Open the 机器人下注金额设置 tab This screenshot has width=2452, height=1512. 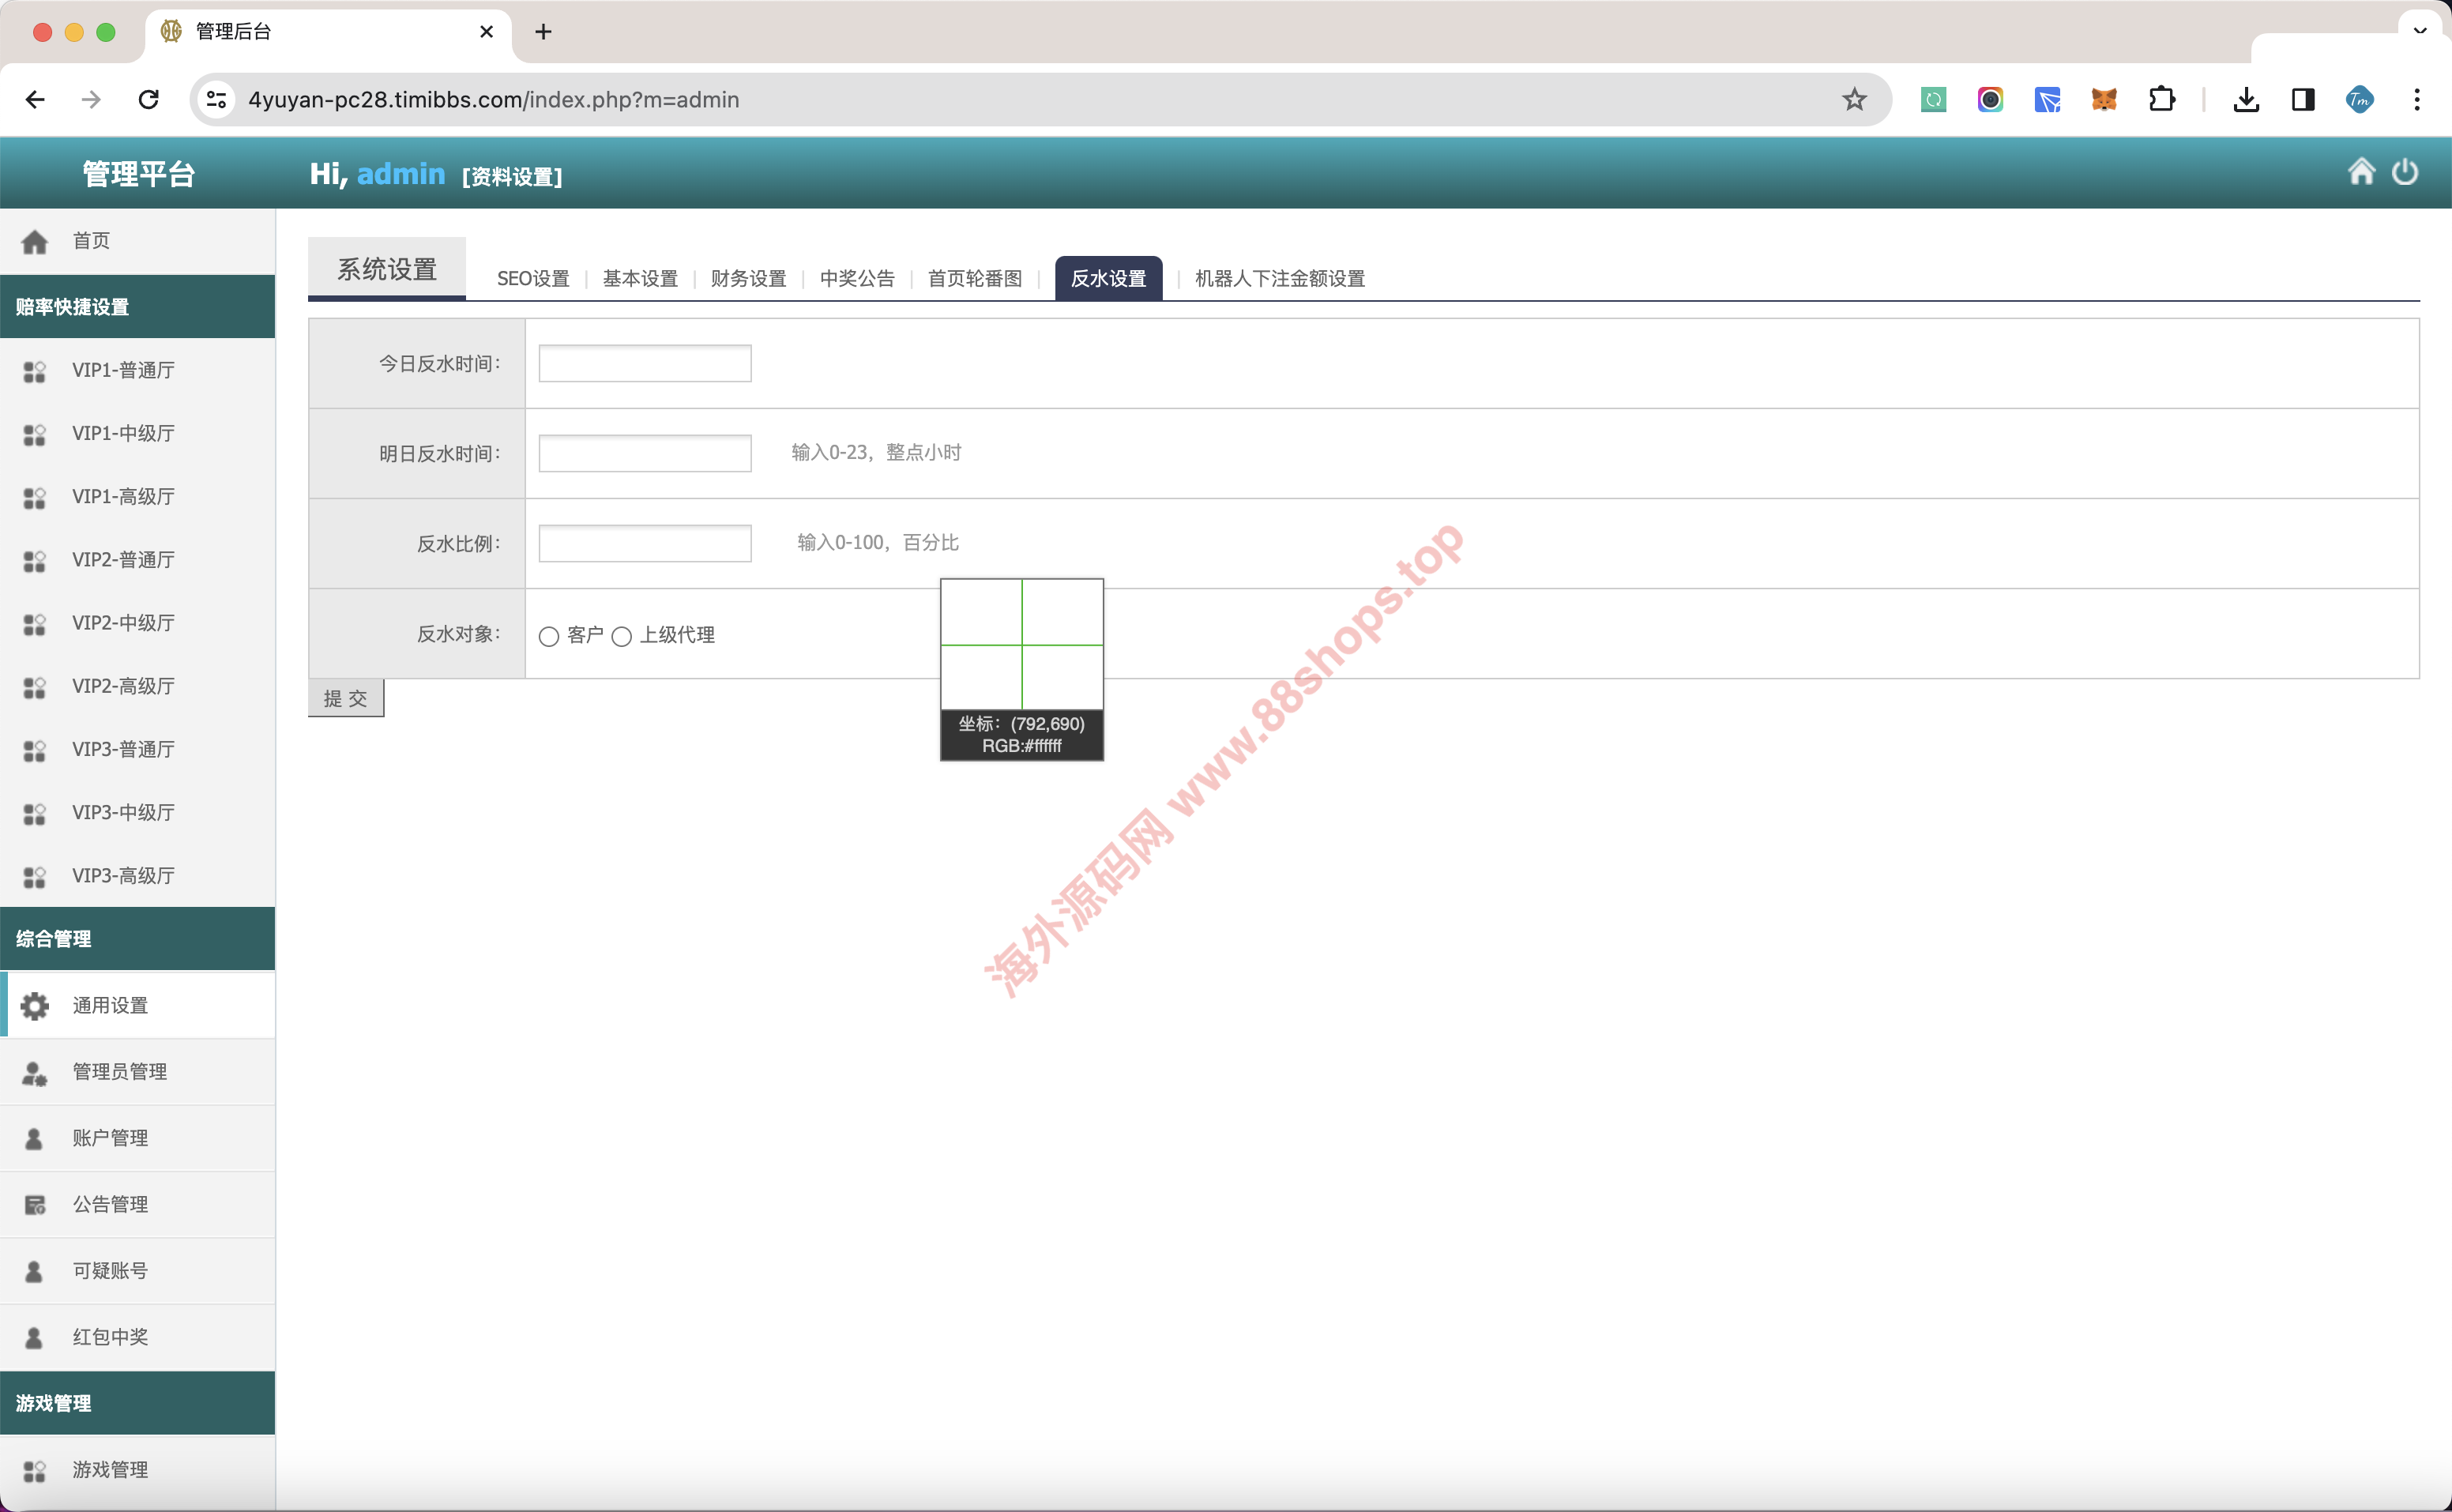coord(1279,278)
